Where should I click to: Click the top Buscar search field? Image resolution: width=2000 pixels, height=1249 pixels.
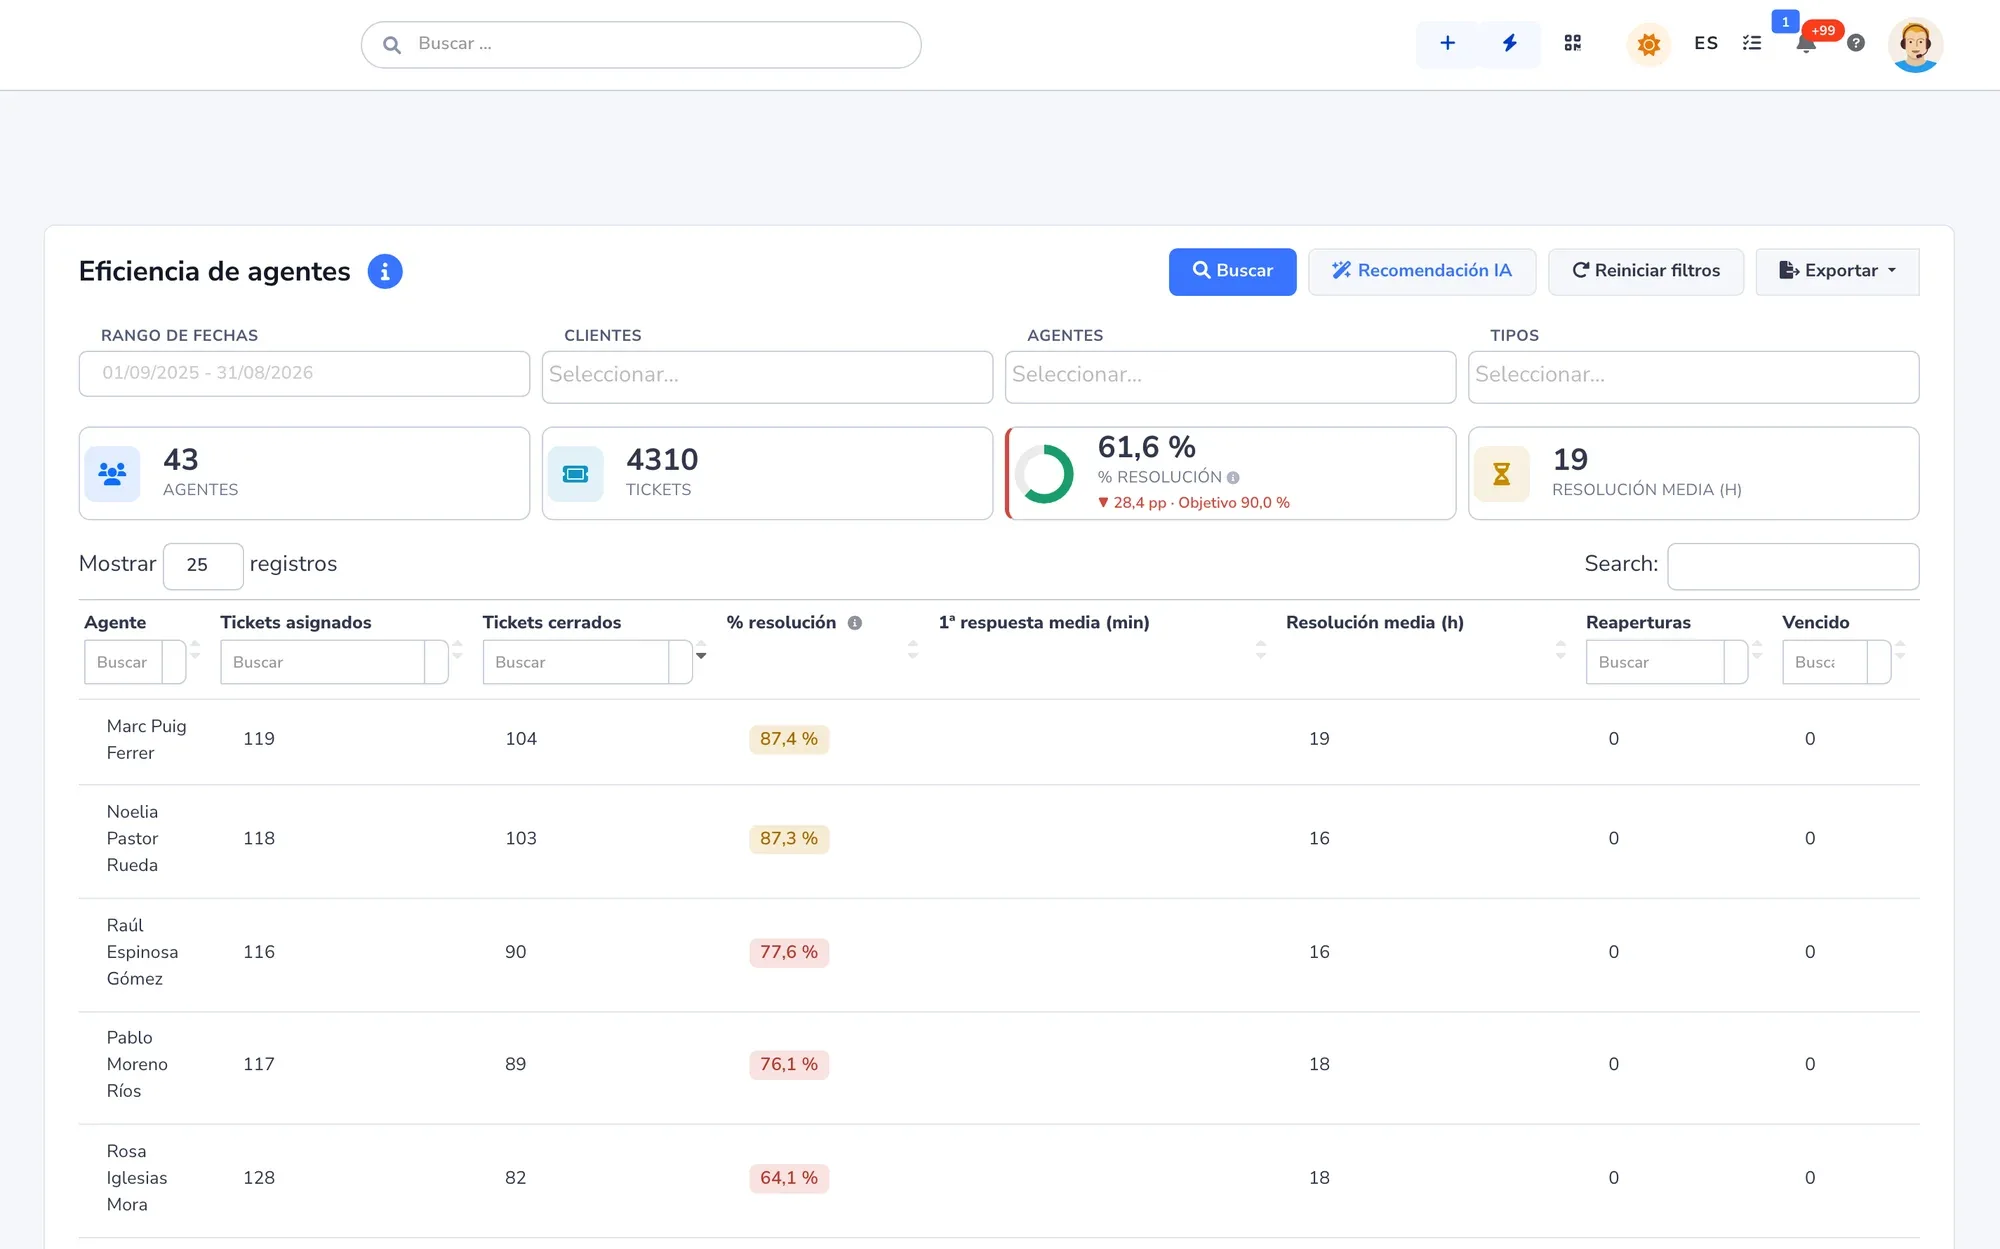tap(641, 45)
